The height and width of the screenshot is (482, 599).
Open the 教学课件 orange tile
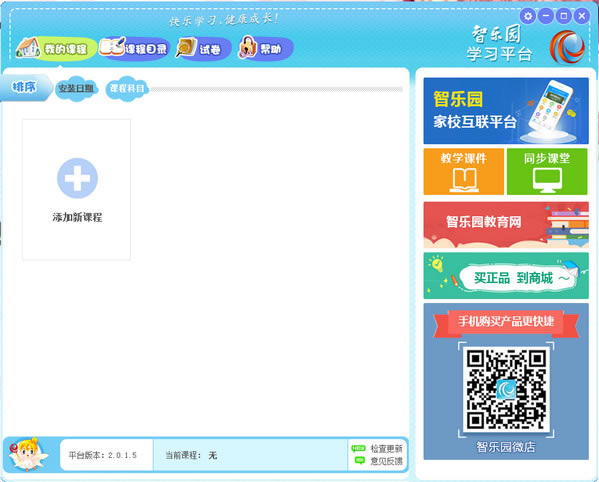(463, 171)
